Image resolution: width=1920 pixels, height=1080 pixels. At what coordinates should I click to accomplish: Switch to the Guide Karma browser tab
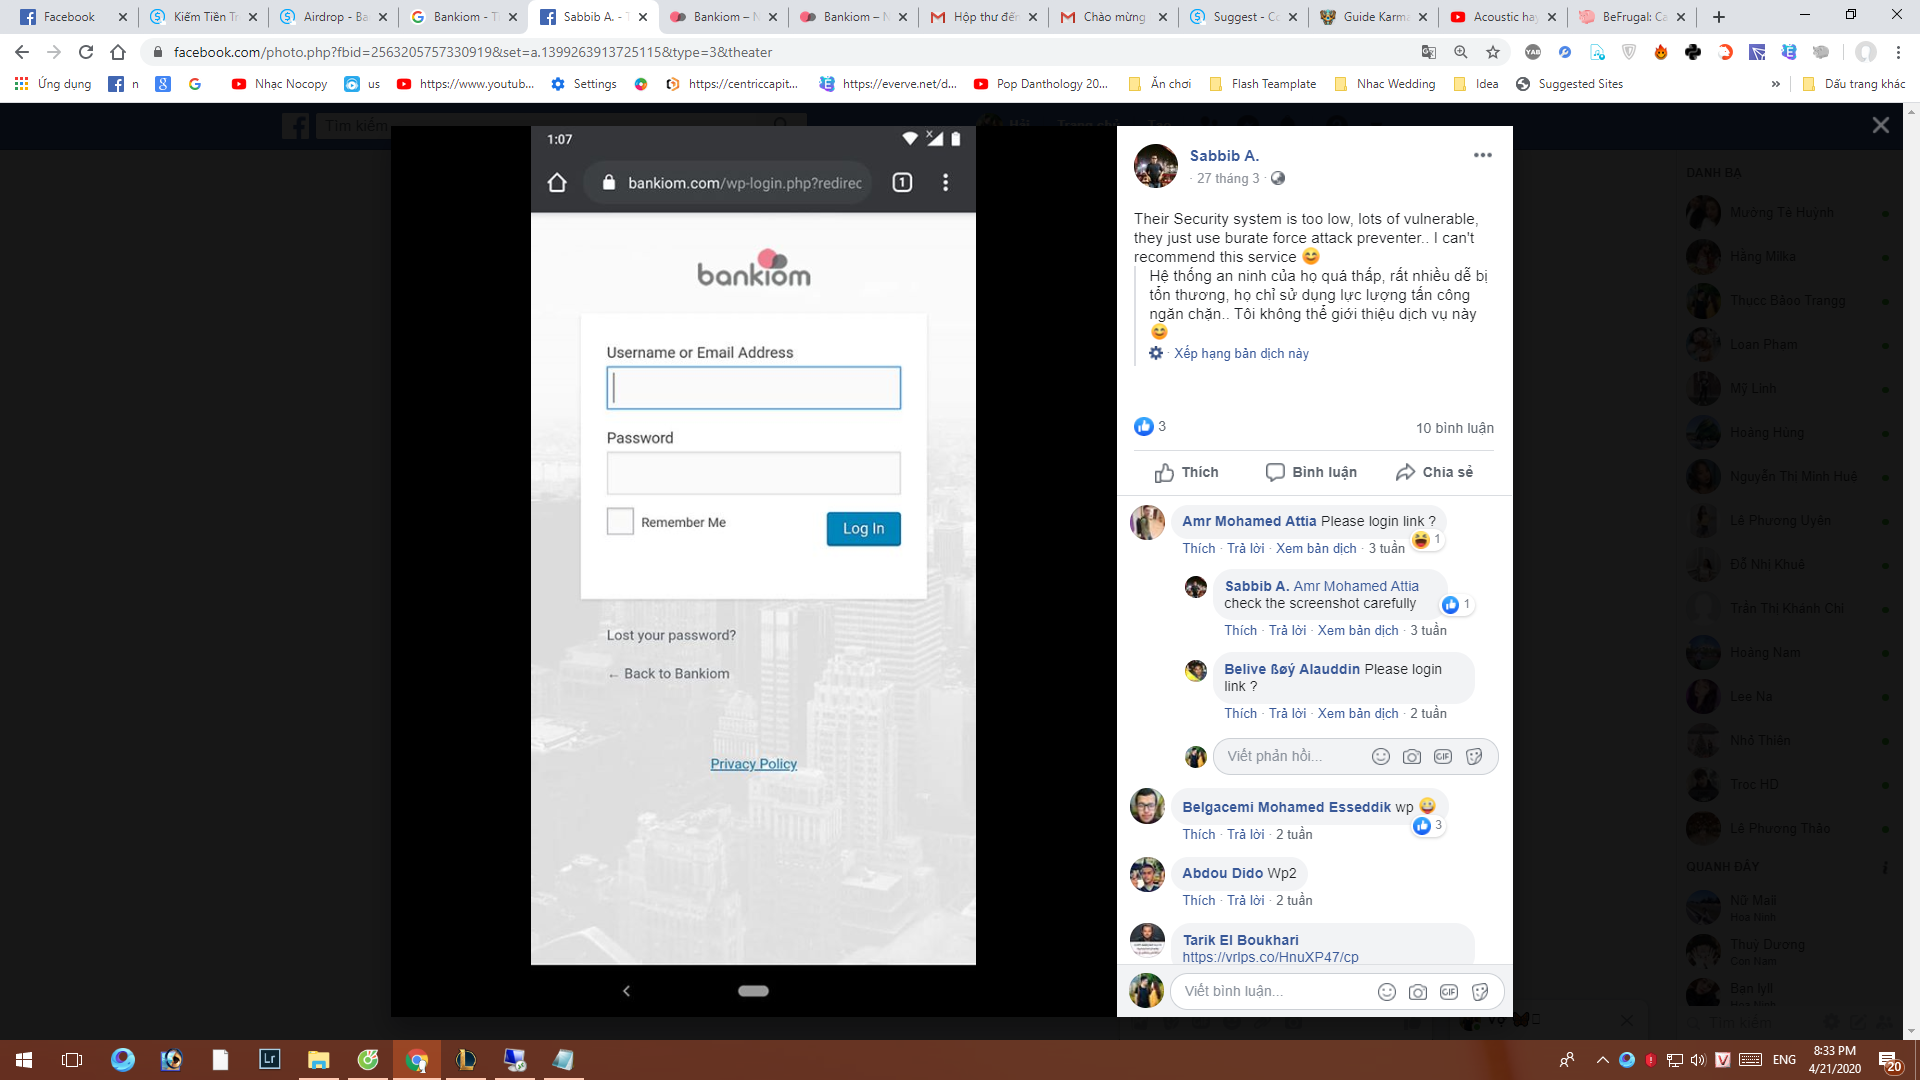coord(1375,17)
